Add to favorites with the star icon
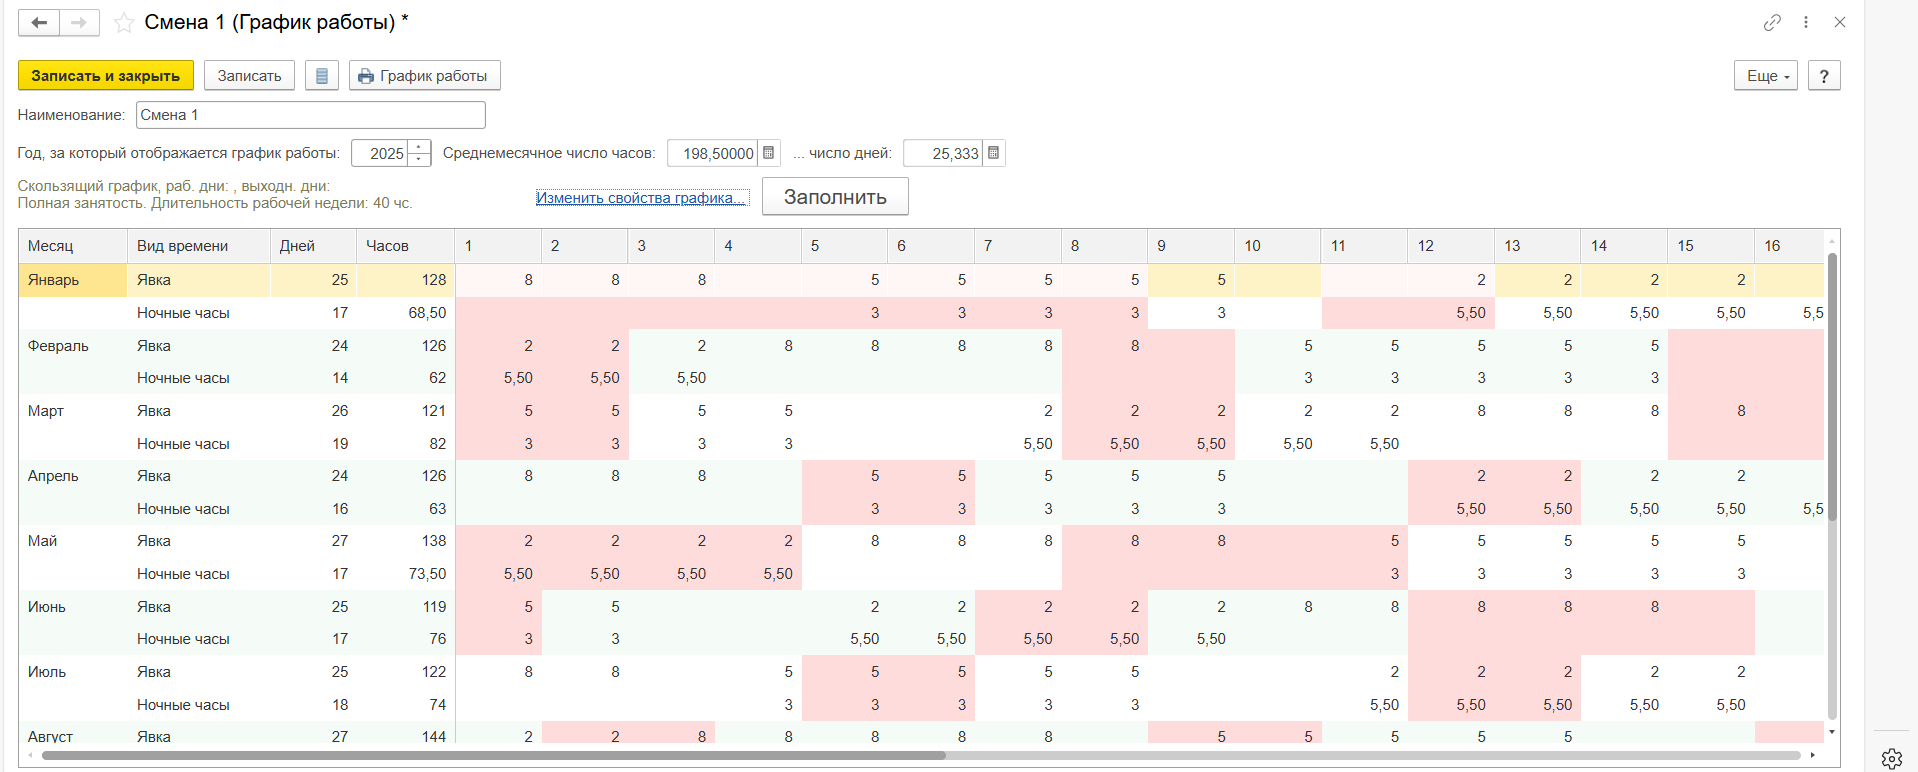 click(x=124, y=23)
